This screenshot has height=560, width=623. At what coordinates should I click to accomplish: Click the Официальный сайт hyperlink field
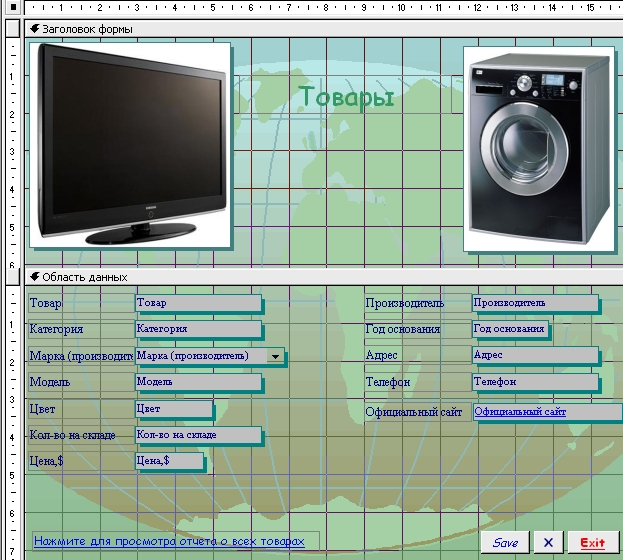[546, 411]
